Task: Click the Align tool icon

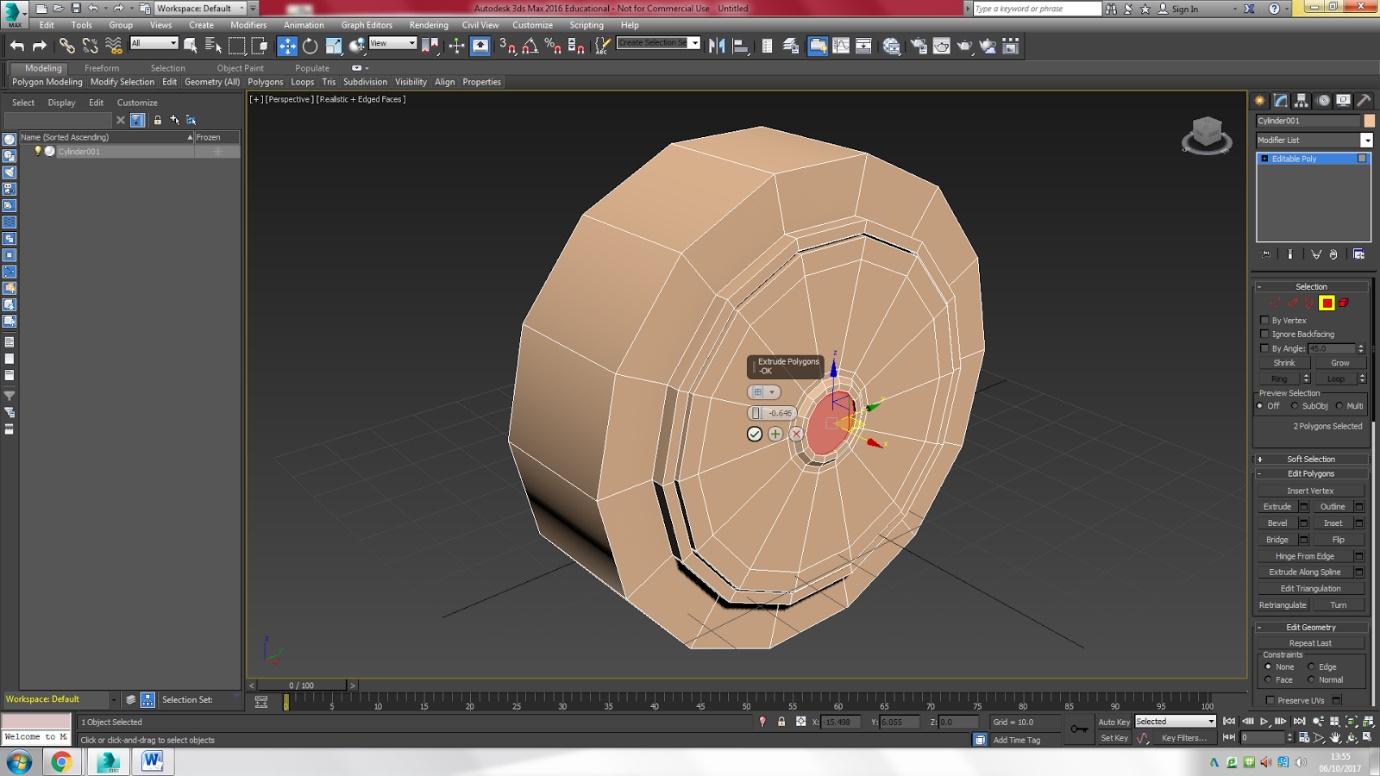Action: (x=741, y=46)
